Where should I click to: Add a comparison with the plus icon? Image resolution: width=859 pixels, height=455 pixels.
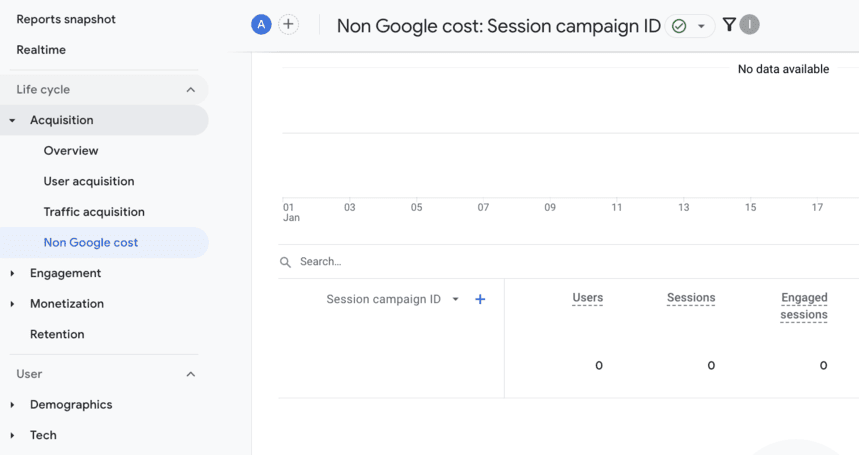[x=288, y=25]
